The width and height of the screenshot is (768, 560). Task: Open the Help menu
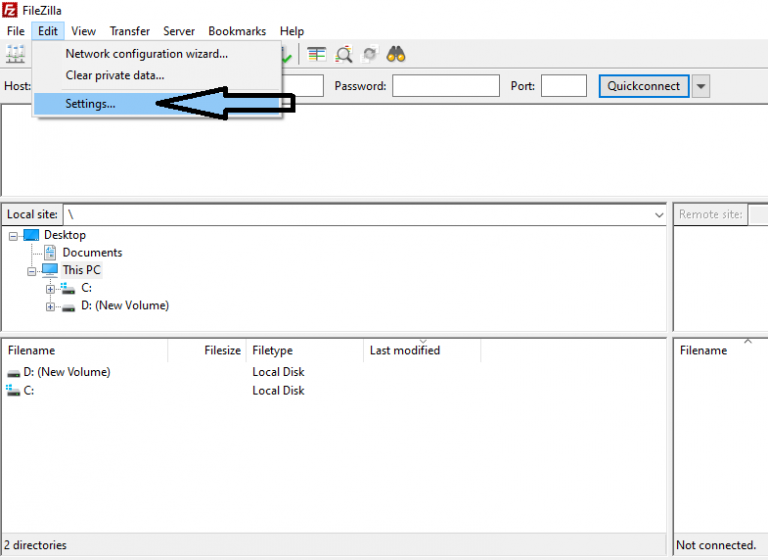tap(292, 31)
